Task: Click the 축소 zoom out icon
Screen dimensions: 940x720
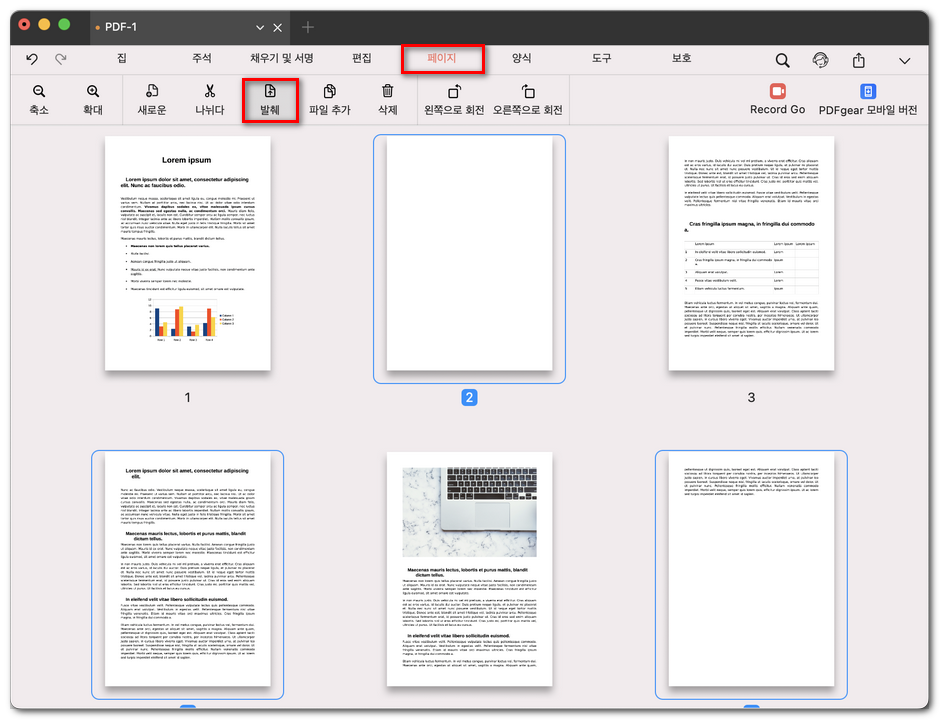Action: [39, 92]
